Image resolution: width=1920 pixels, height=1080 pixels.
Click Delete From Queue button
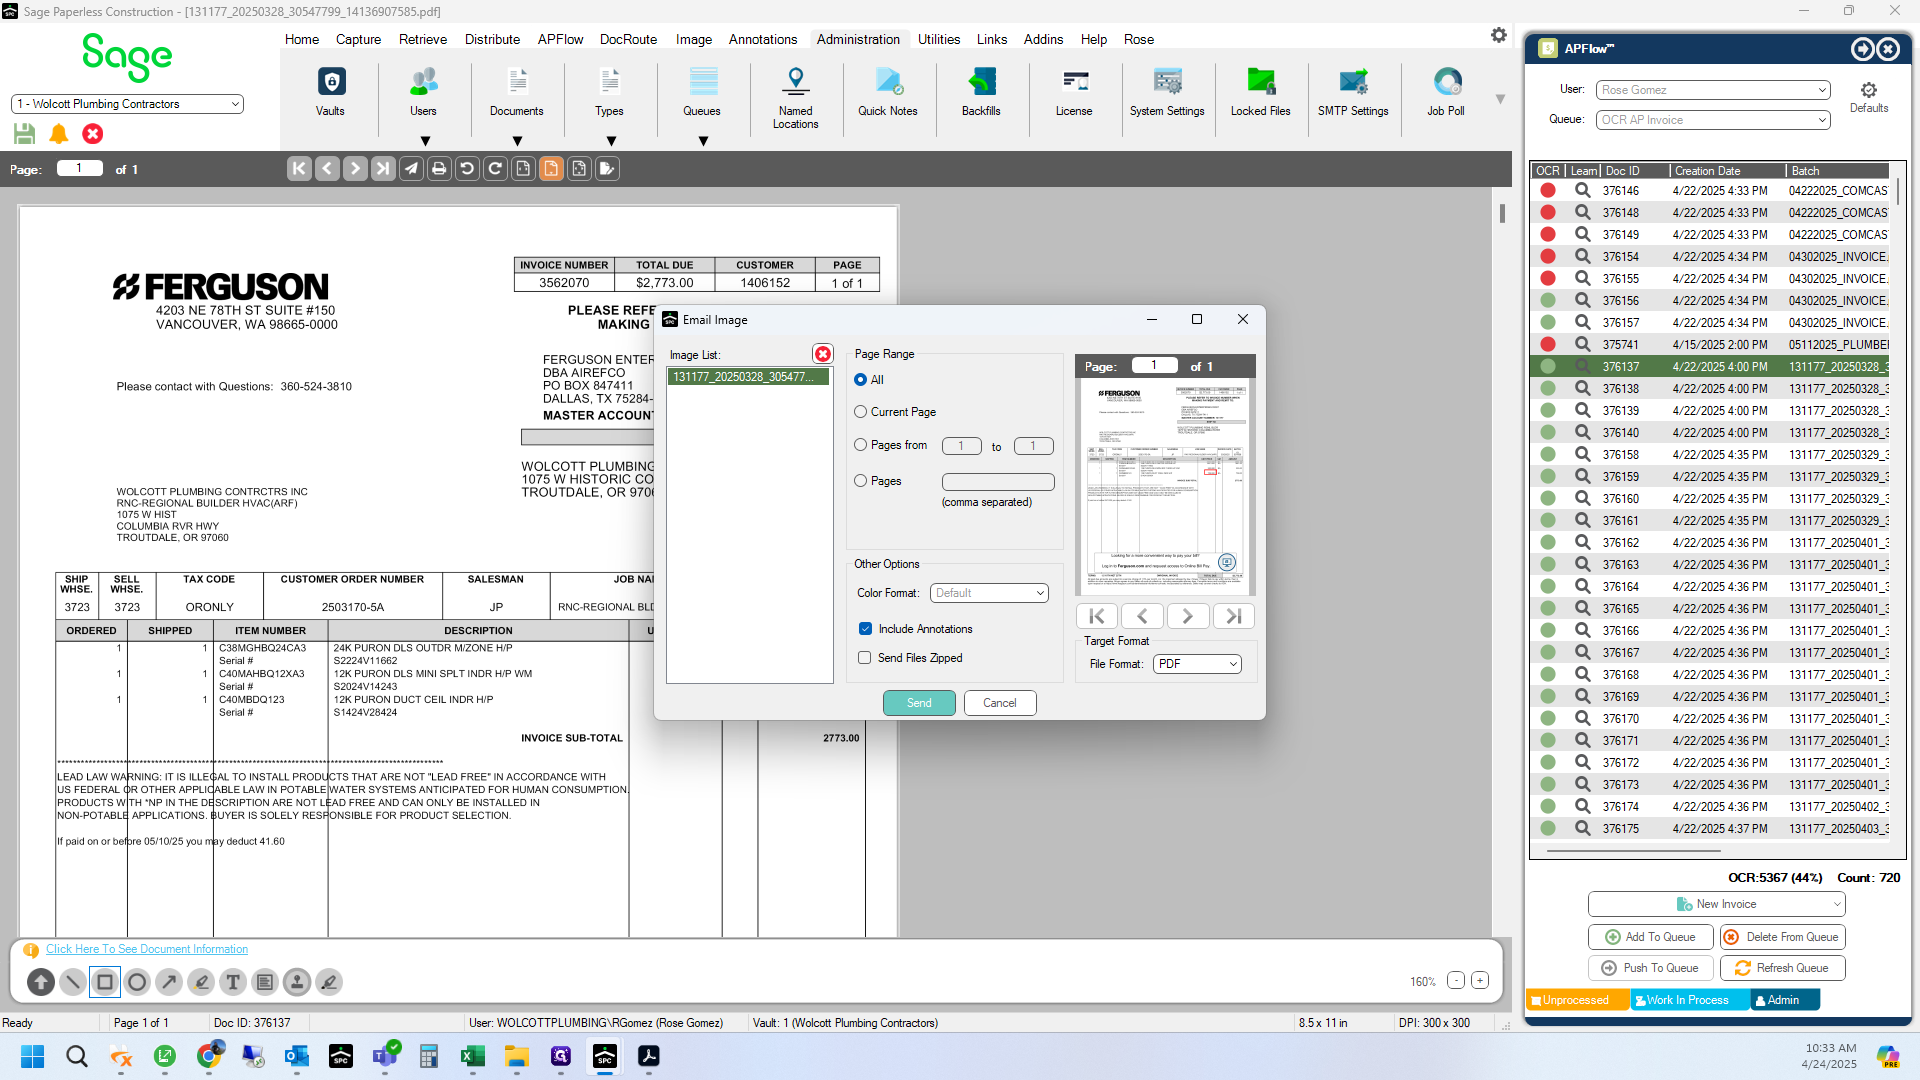pos(1783,937)
